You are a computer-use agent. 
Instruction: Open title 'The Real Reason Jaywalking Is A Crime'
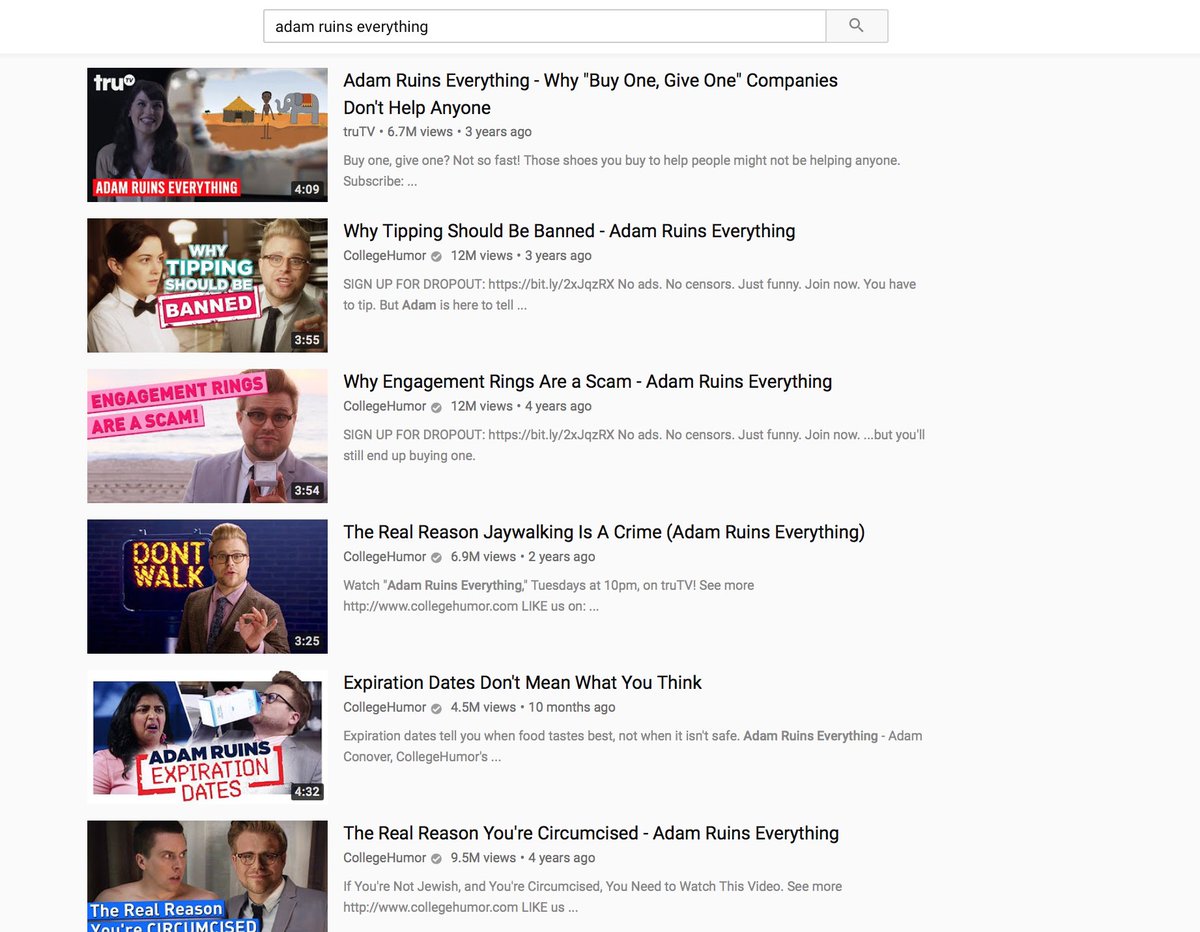[x=604, y=532]
